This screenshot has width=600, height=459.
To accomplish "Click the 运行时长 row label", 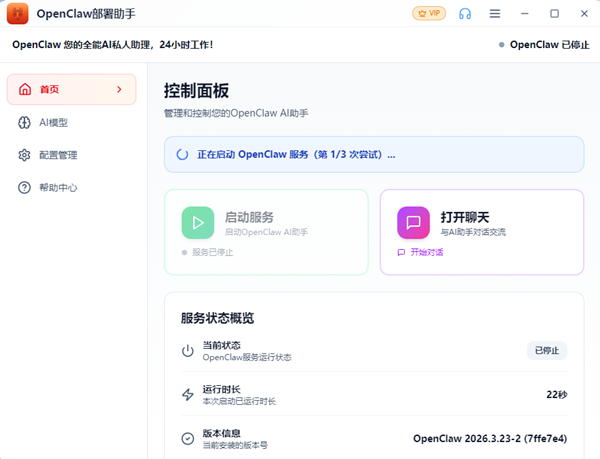I will pyautogui.click(x=222, y=389).
